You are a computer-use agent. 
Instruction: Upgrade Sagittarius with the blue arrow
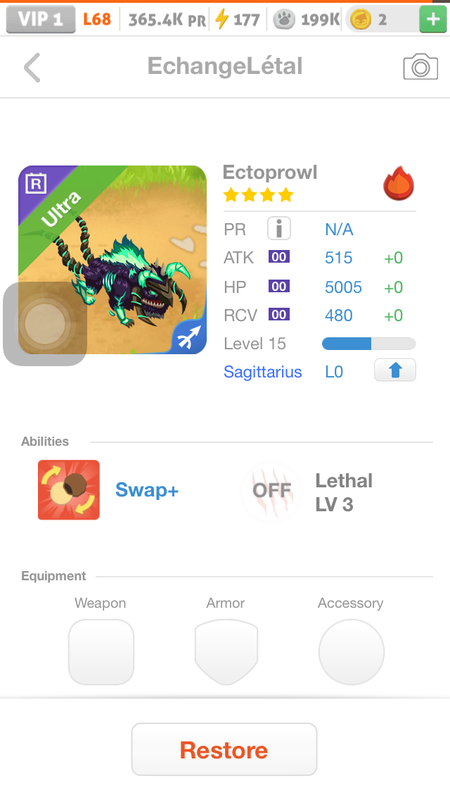click(x=395, y=370)
